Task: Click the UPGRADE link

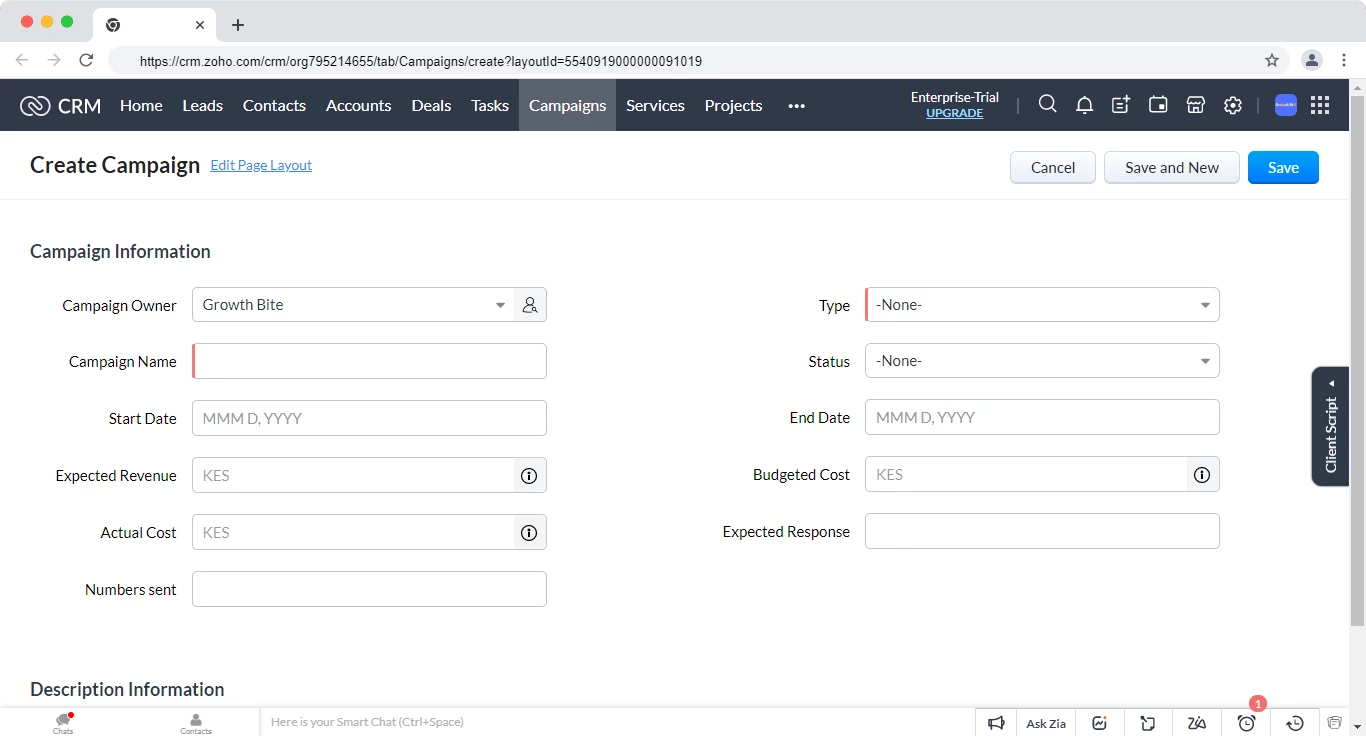Action: pos(954,113)
